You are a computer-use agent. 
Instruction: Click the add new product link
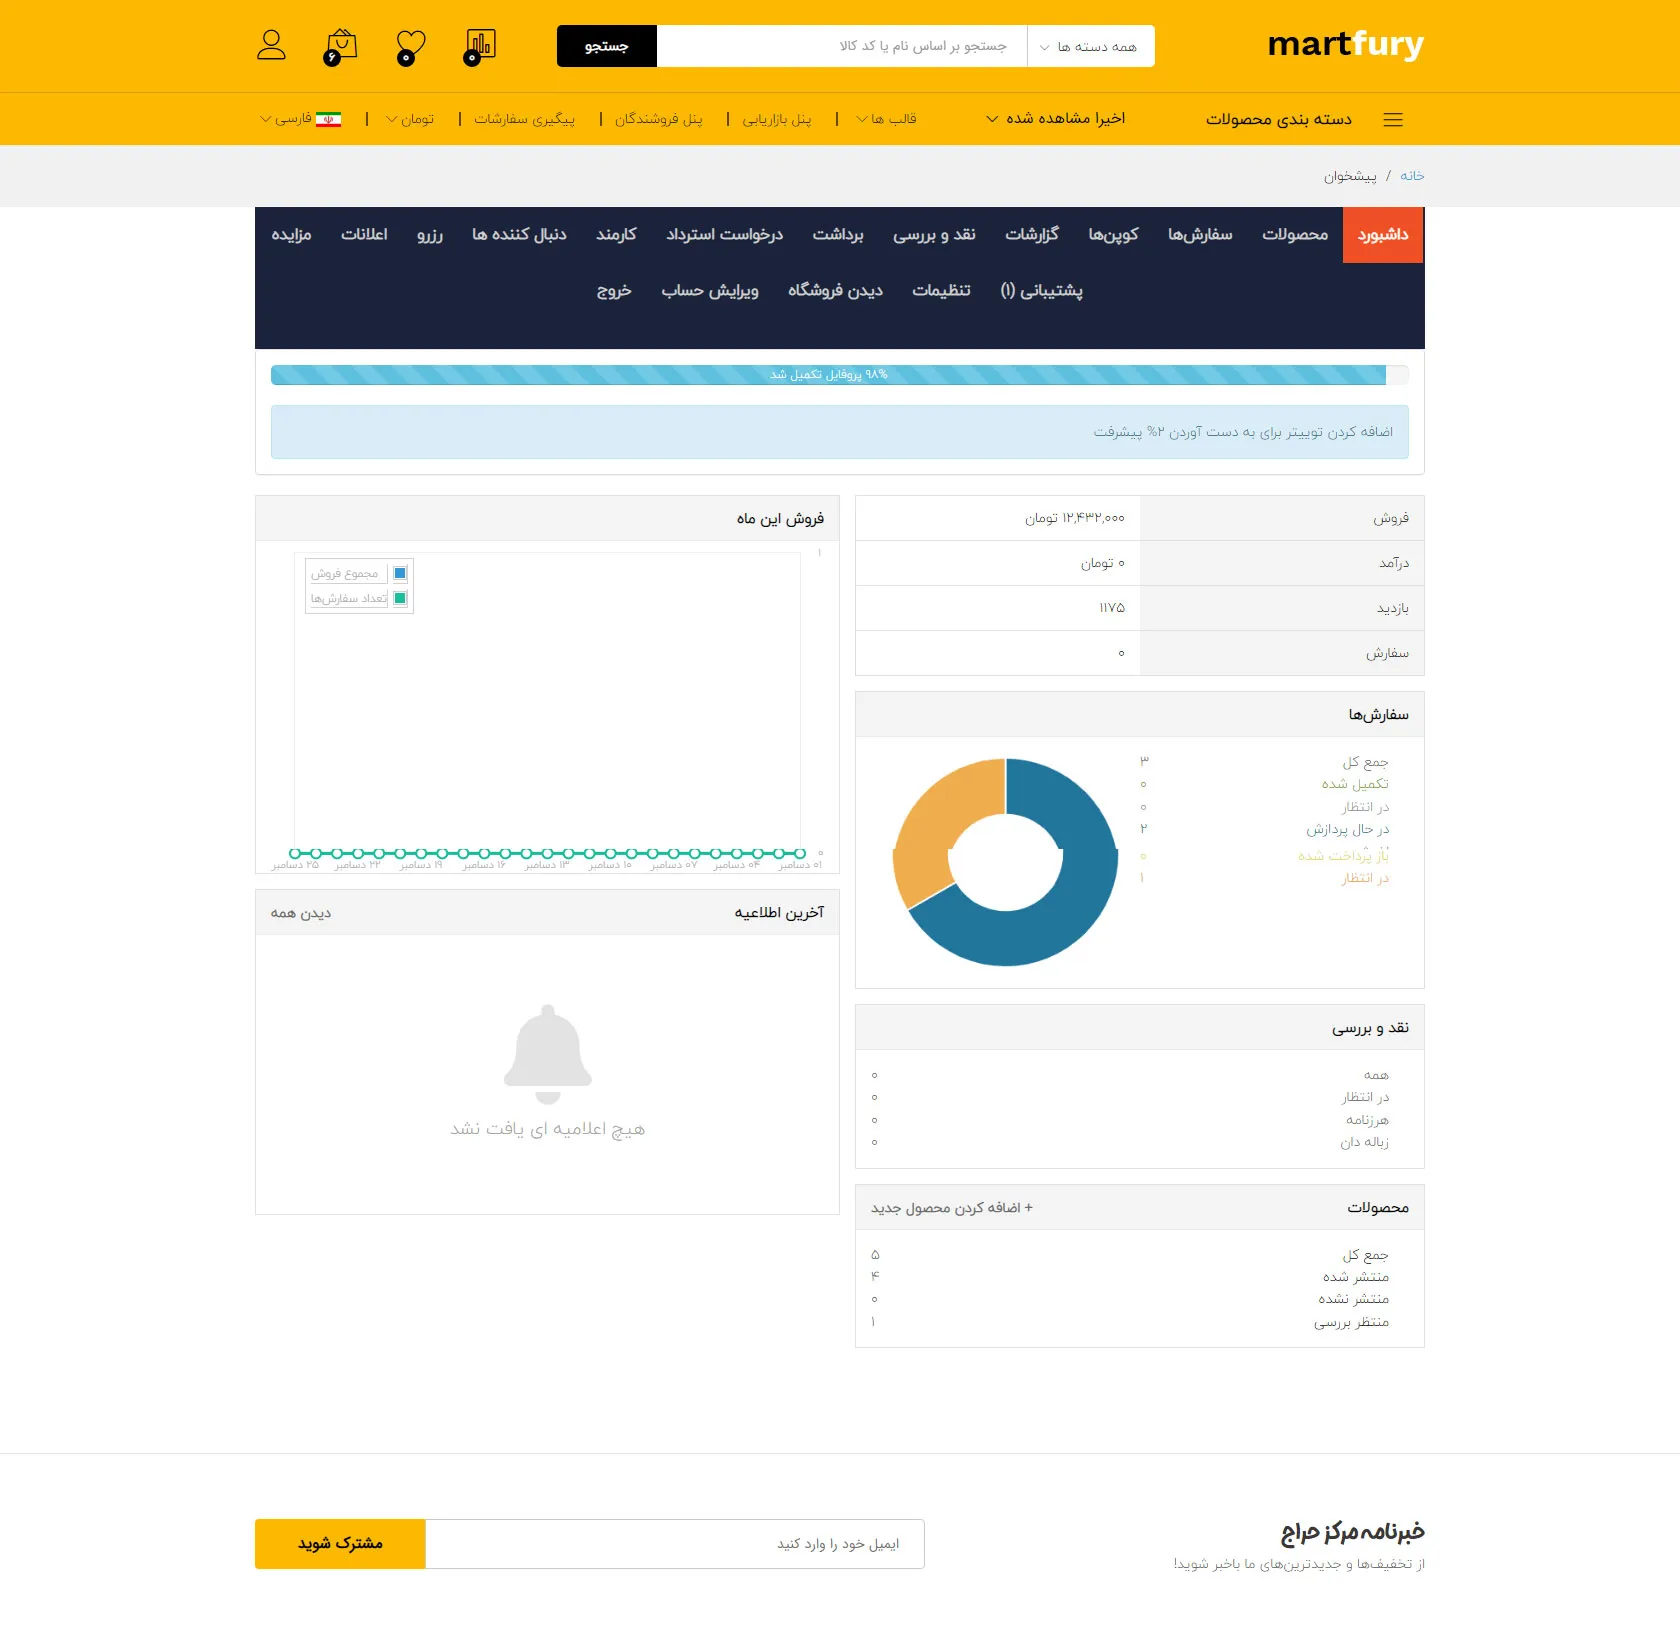951,1208
